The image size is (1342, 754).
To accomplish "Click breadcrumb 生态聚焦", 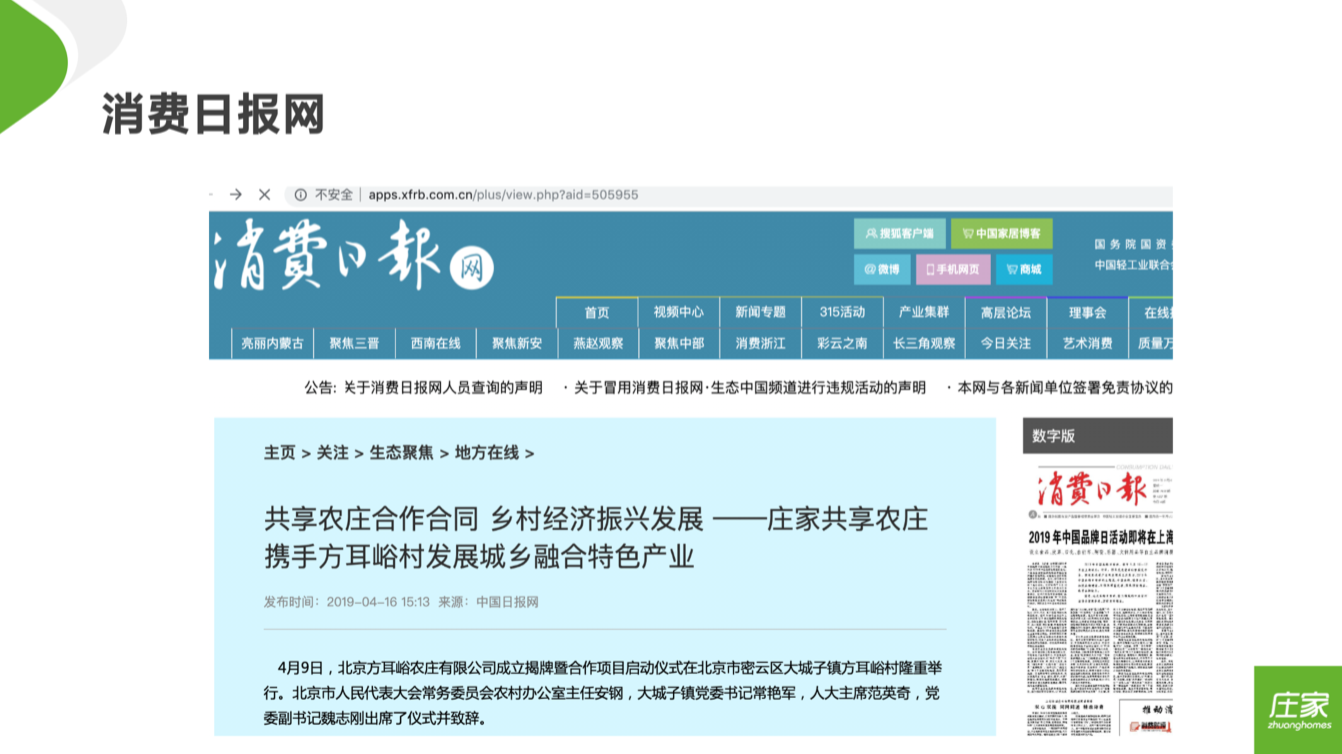I will click(402, 453).
